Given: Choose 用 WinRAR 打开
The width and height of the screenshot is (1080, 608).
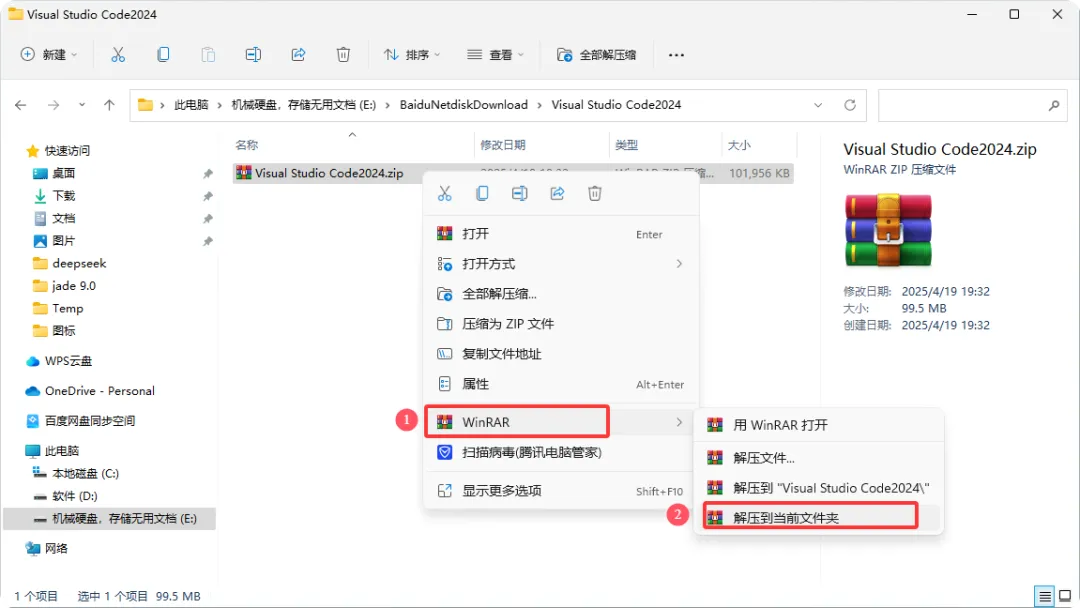Looking at the screenshot, I should 818,426.
